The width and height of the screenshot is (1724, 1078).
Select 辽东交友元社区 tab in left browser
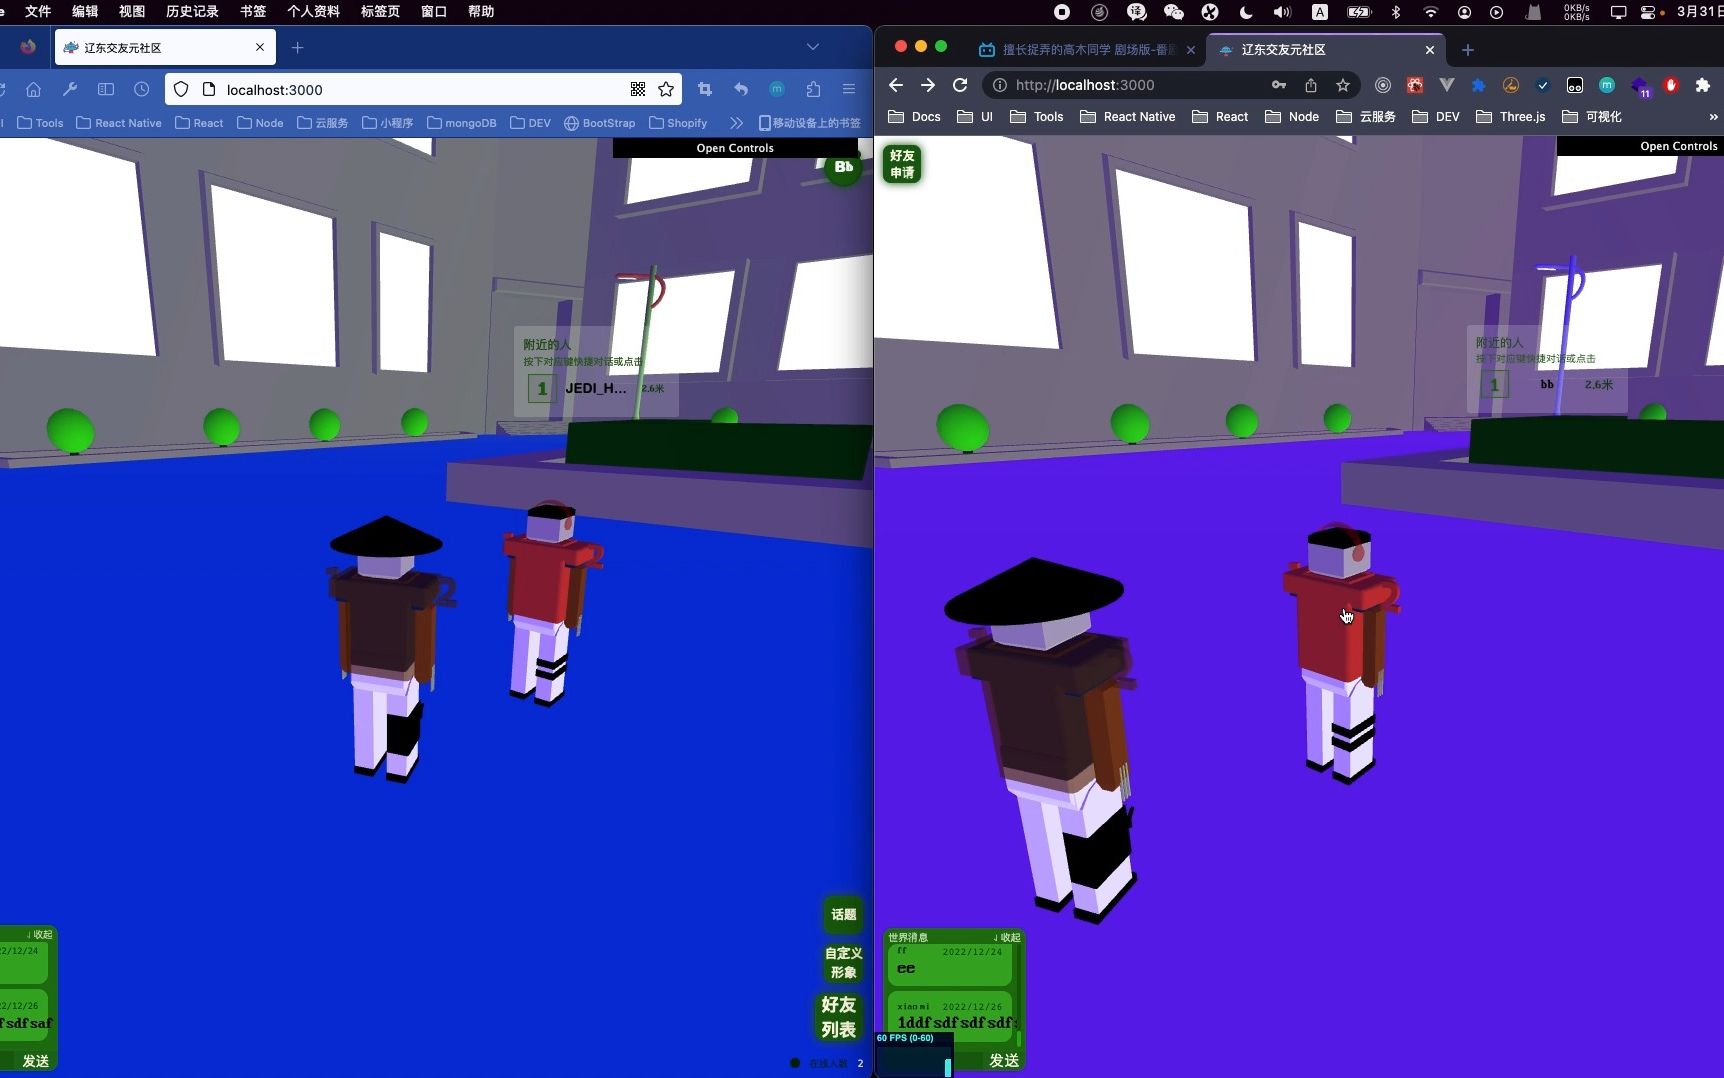click(165, 47)
